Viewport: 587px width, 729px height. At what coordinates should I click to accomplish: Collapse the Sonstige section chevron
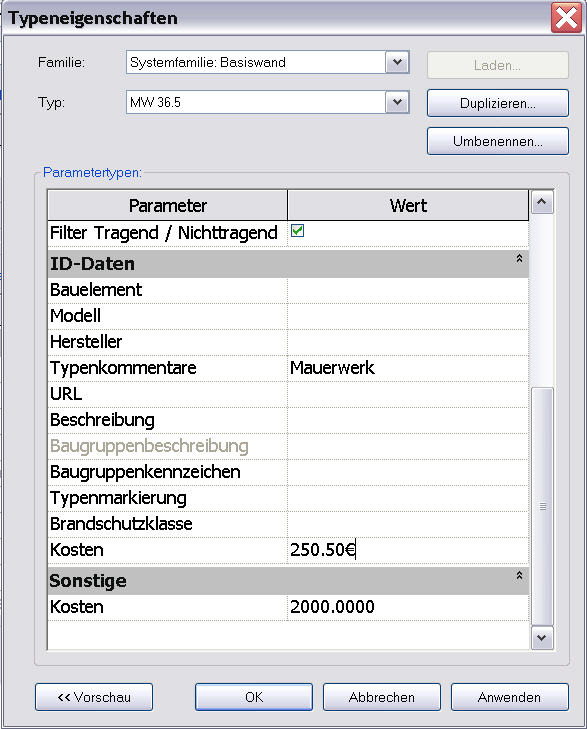tap(519, 576)
